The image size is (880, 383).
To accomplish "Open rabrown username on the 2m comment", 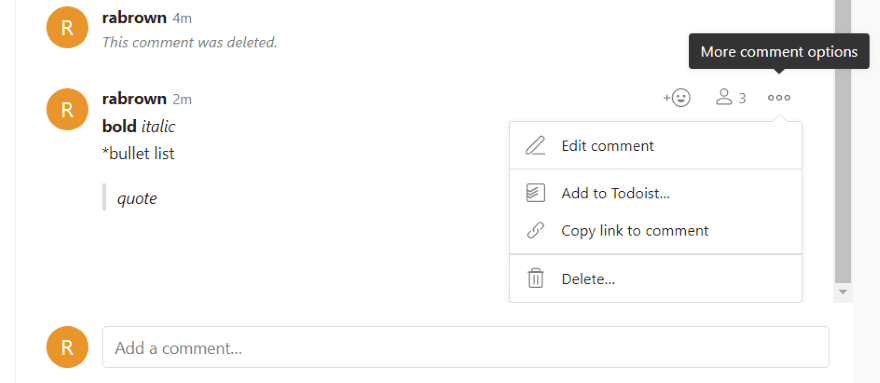I will [134, 99].
